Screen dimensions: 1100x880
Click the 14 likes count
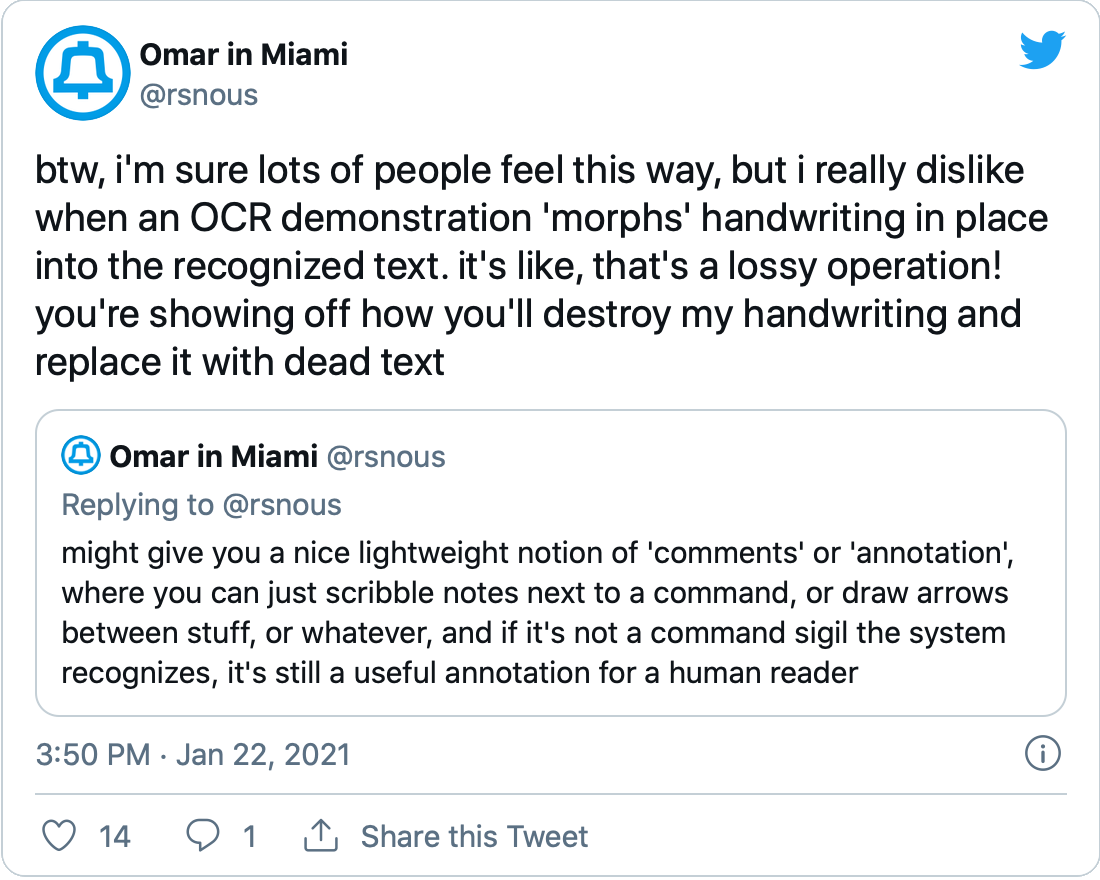pyautogui.click(x=114, y=836)
